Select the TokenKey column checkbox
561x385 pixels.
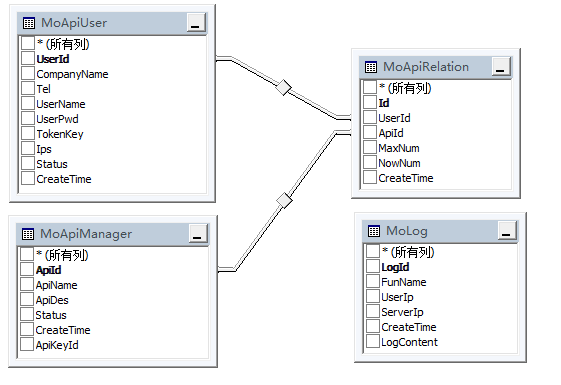pos(28,133)
